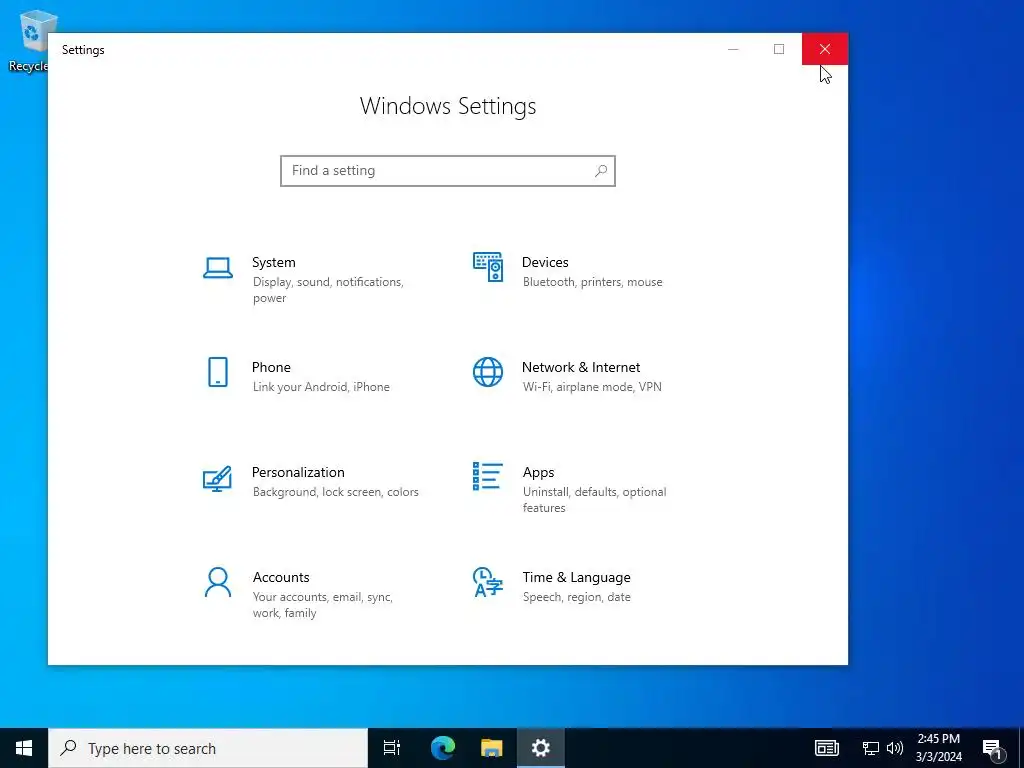
Task: Open the network status tray icon
Action: (871, 748)
